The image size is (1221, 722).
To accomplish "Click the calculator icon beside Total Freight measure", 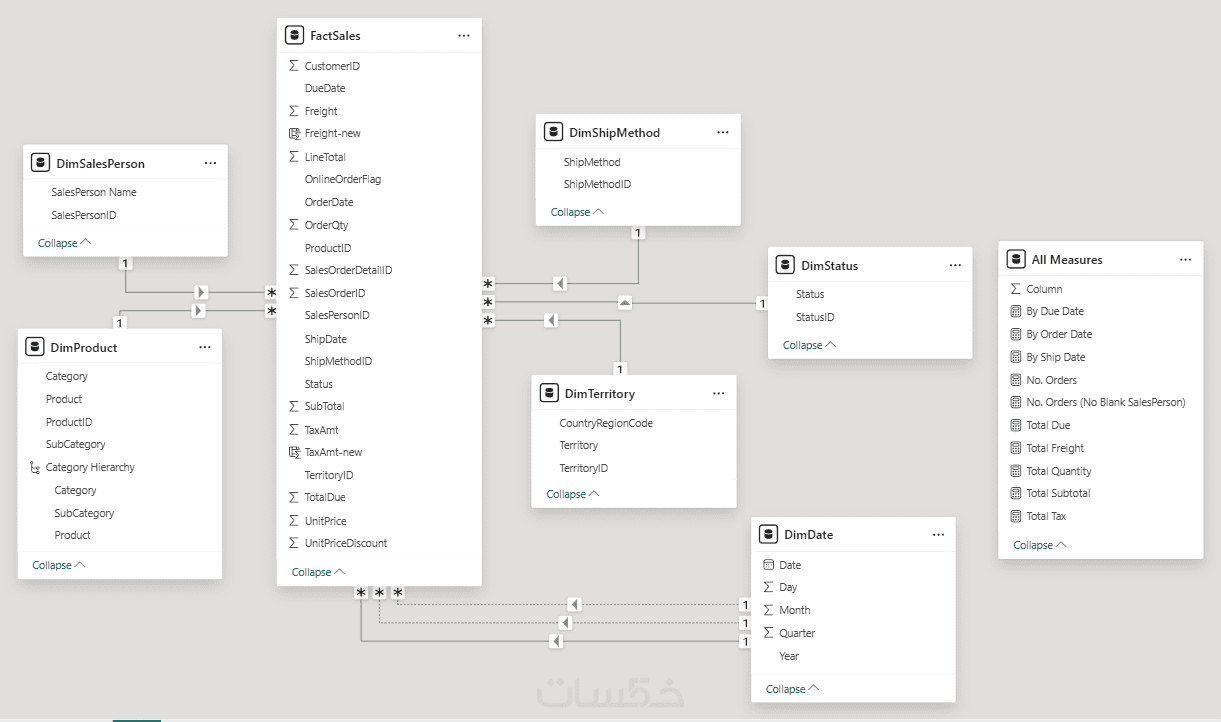I will tap(1015, 448).
